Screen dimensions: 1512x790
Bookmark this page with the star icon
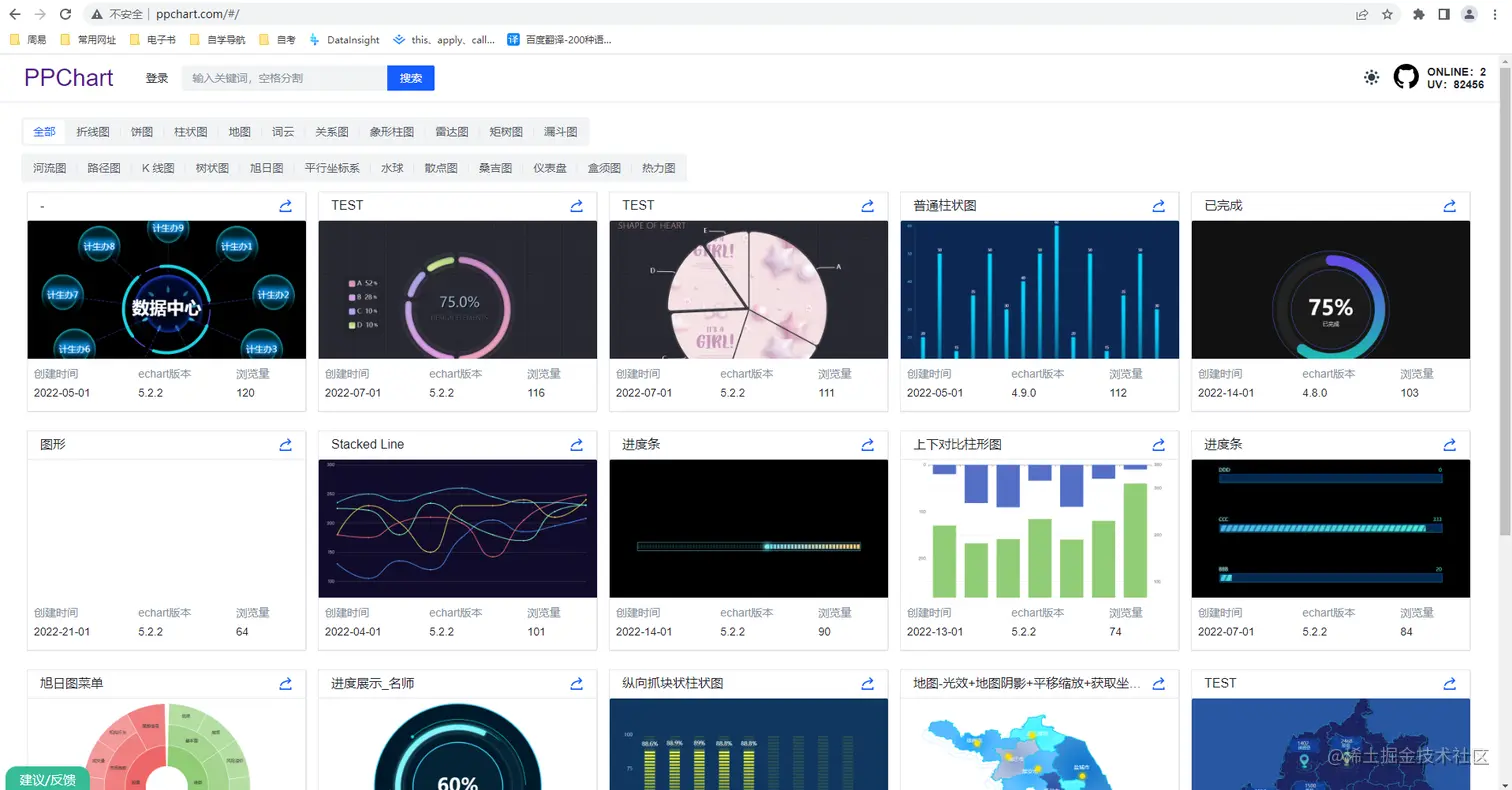coord(1388,15)
